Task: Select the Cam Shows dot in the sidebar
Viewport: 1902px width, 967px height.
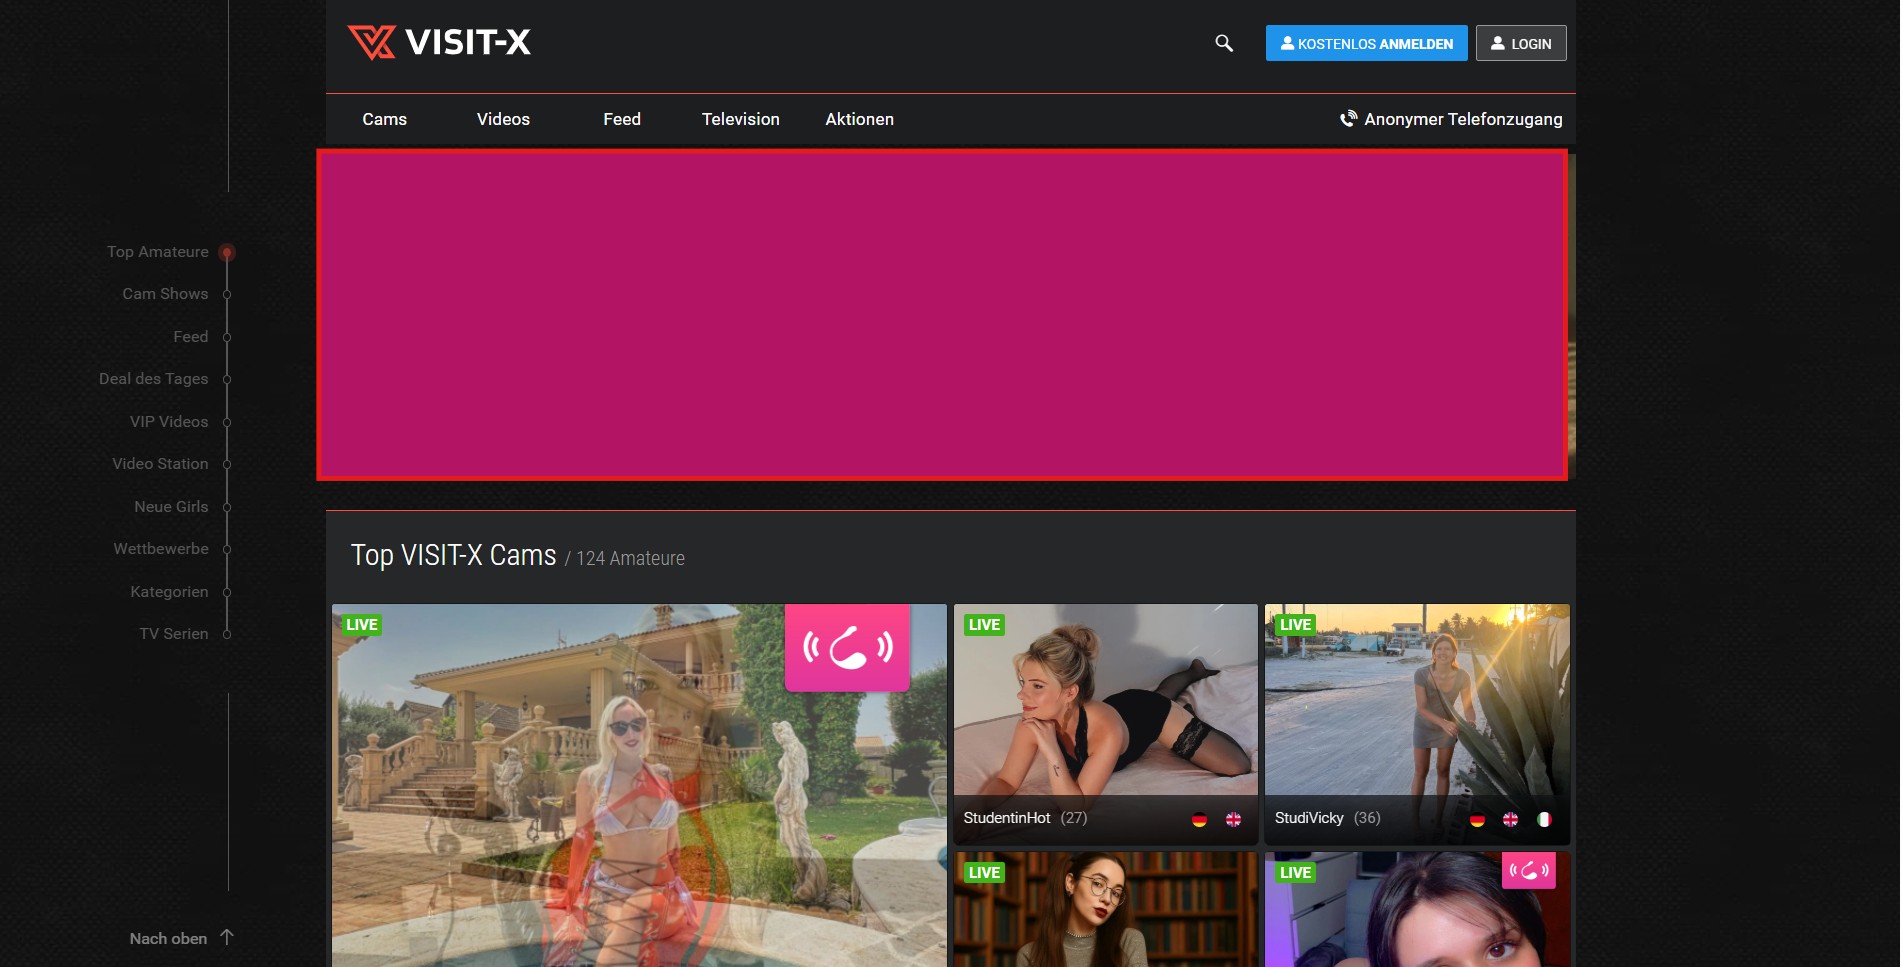Action: click(x=227, y=294)
